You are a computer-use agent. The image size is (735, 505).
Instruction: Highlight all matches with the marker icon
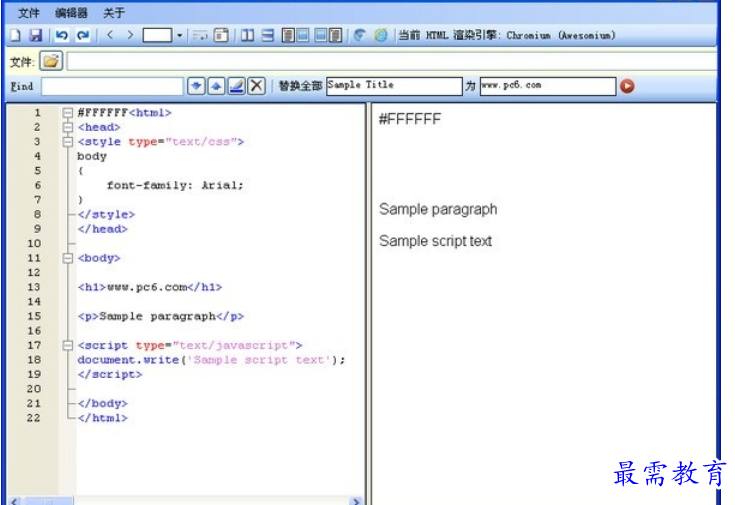coord(237,86)
